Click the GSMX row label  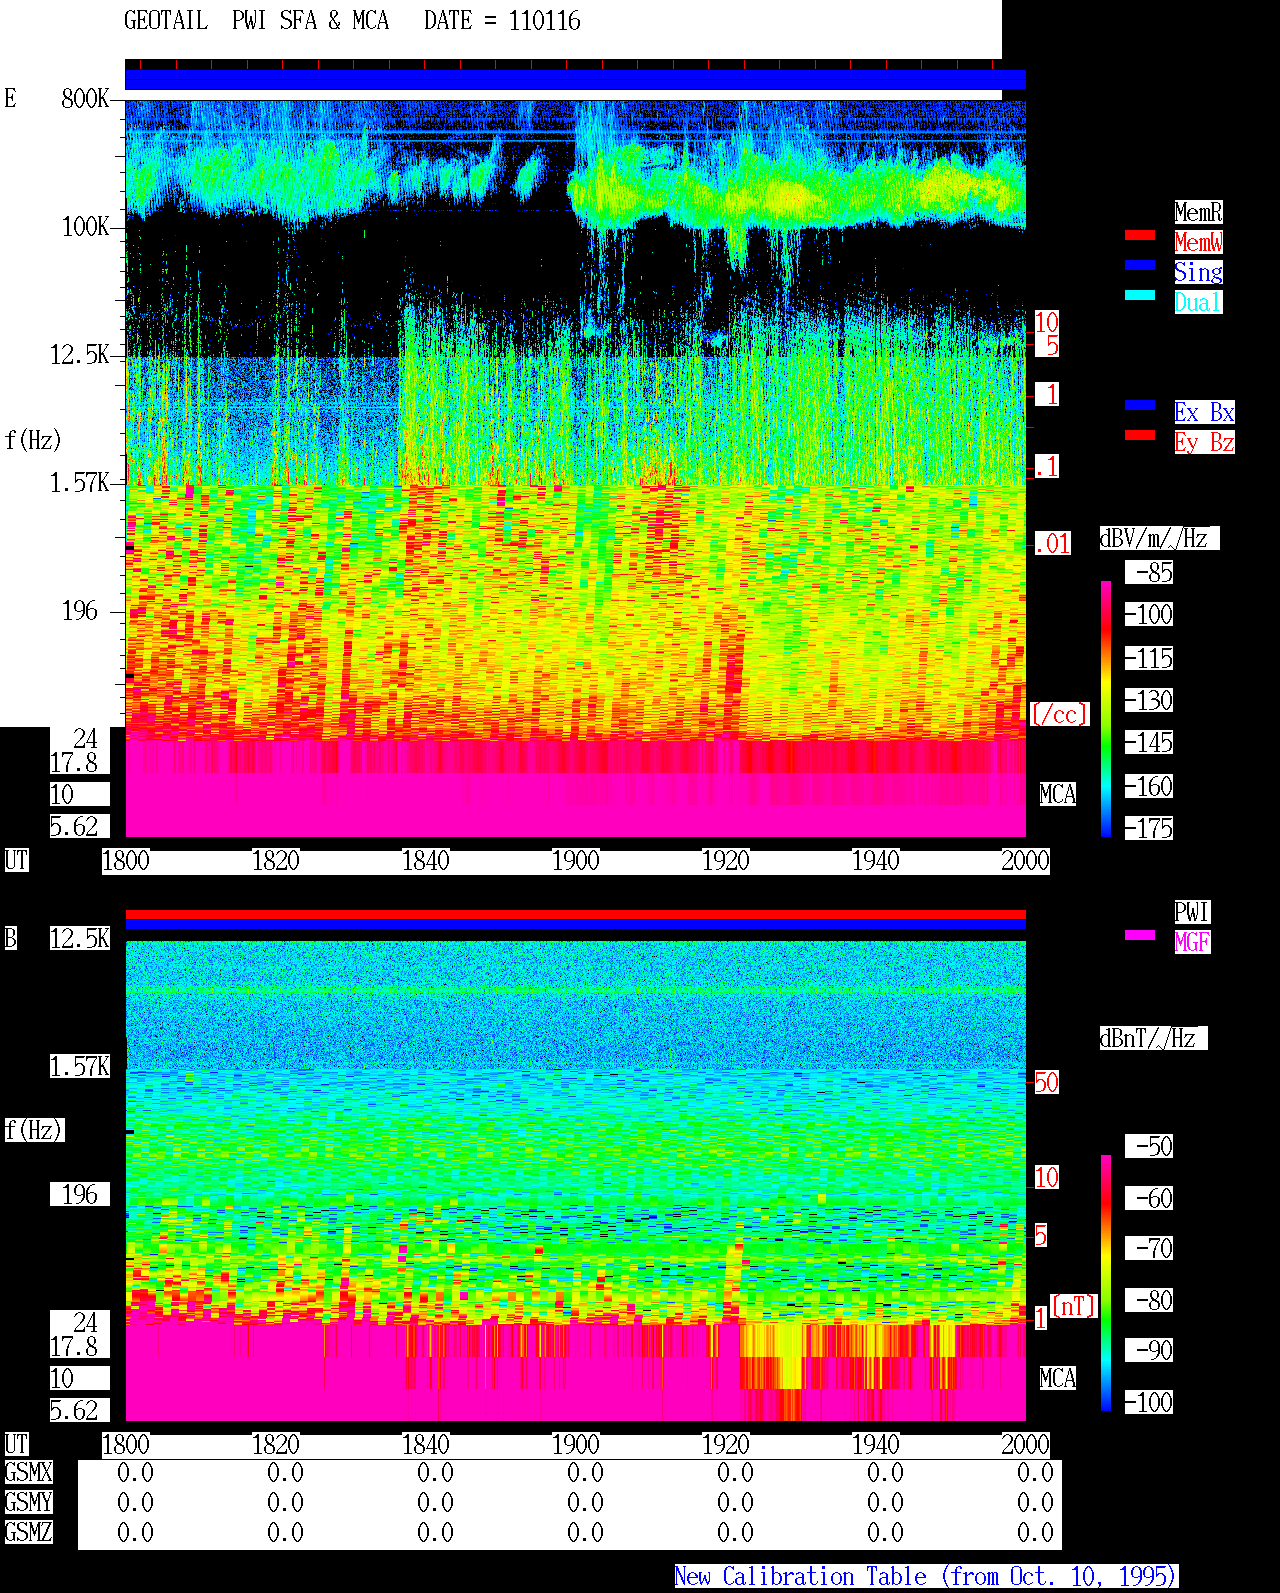click(x=28, y=1473)
